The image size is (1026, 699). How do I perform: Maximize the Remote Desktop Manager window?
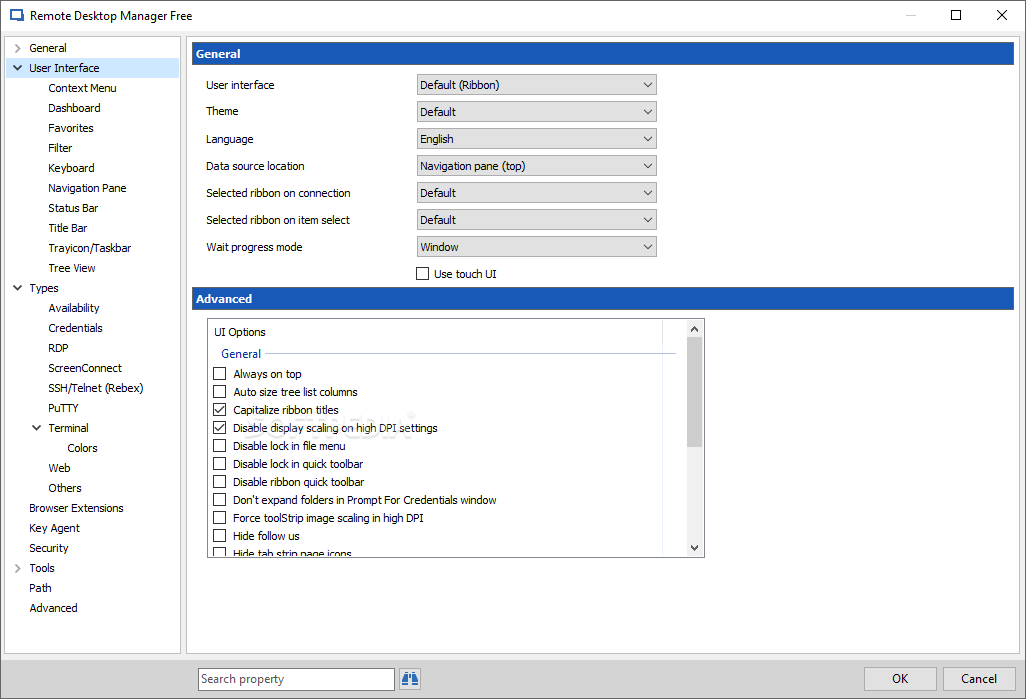point(956,15)
